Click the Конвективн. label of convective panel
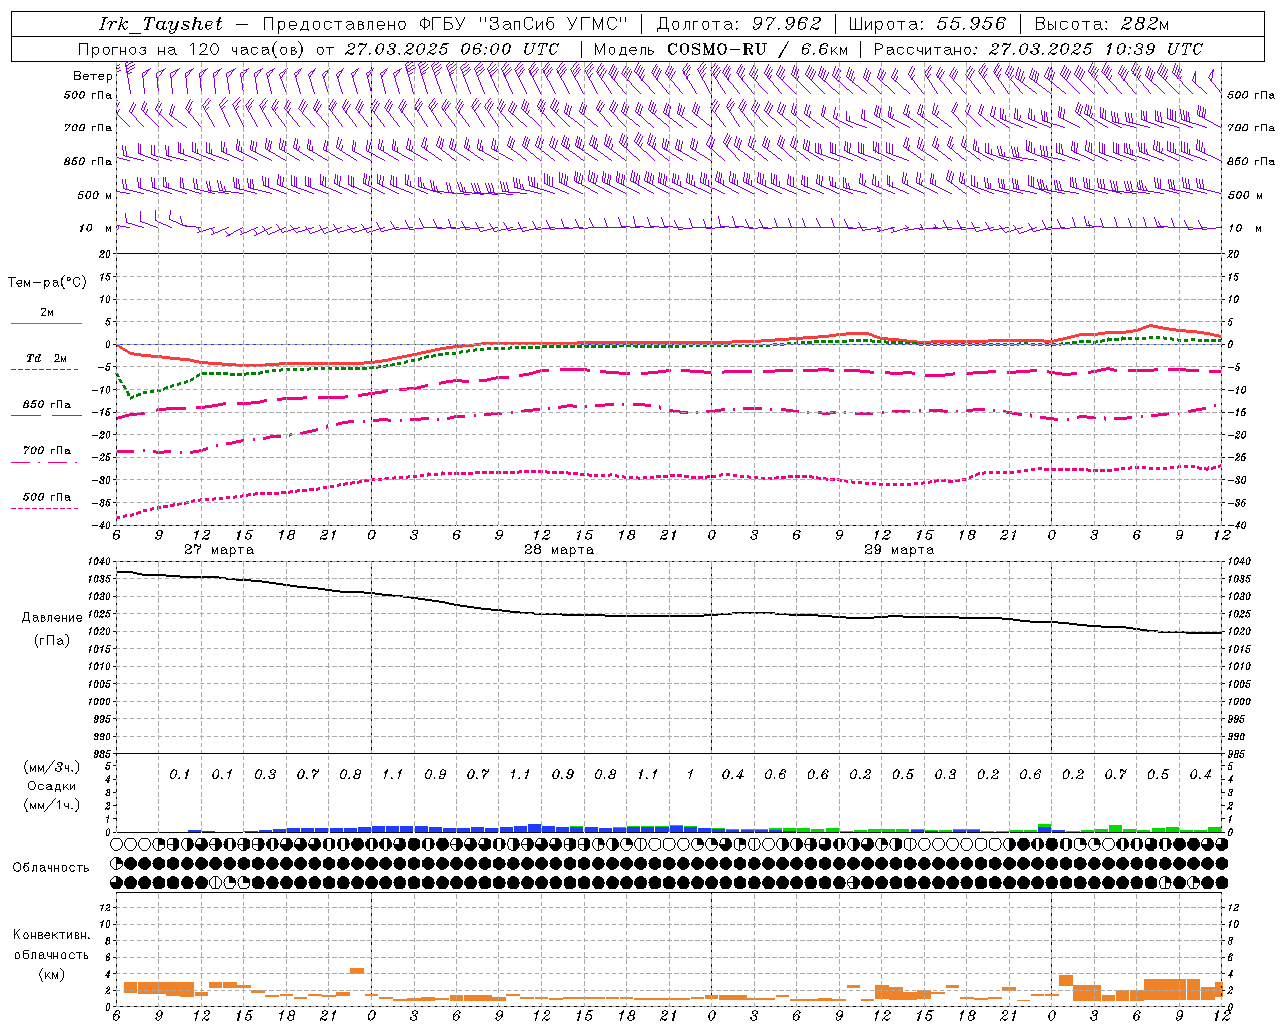This screenshot has width=1280, height=1024. [x=52, y=936]
